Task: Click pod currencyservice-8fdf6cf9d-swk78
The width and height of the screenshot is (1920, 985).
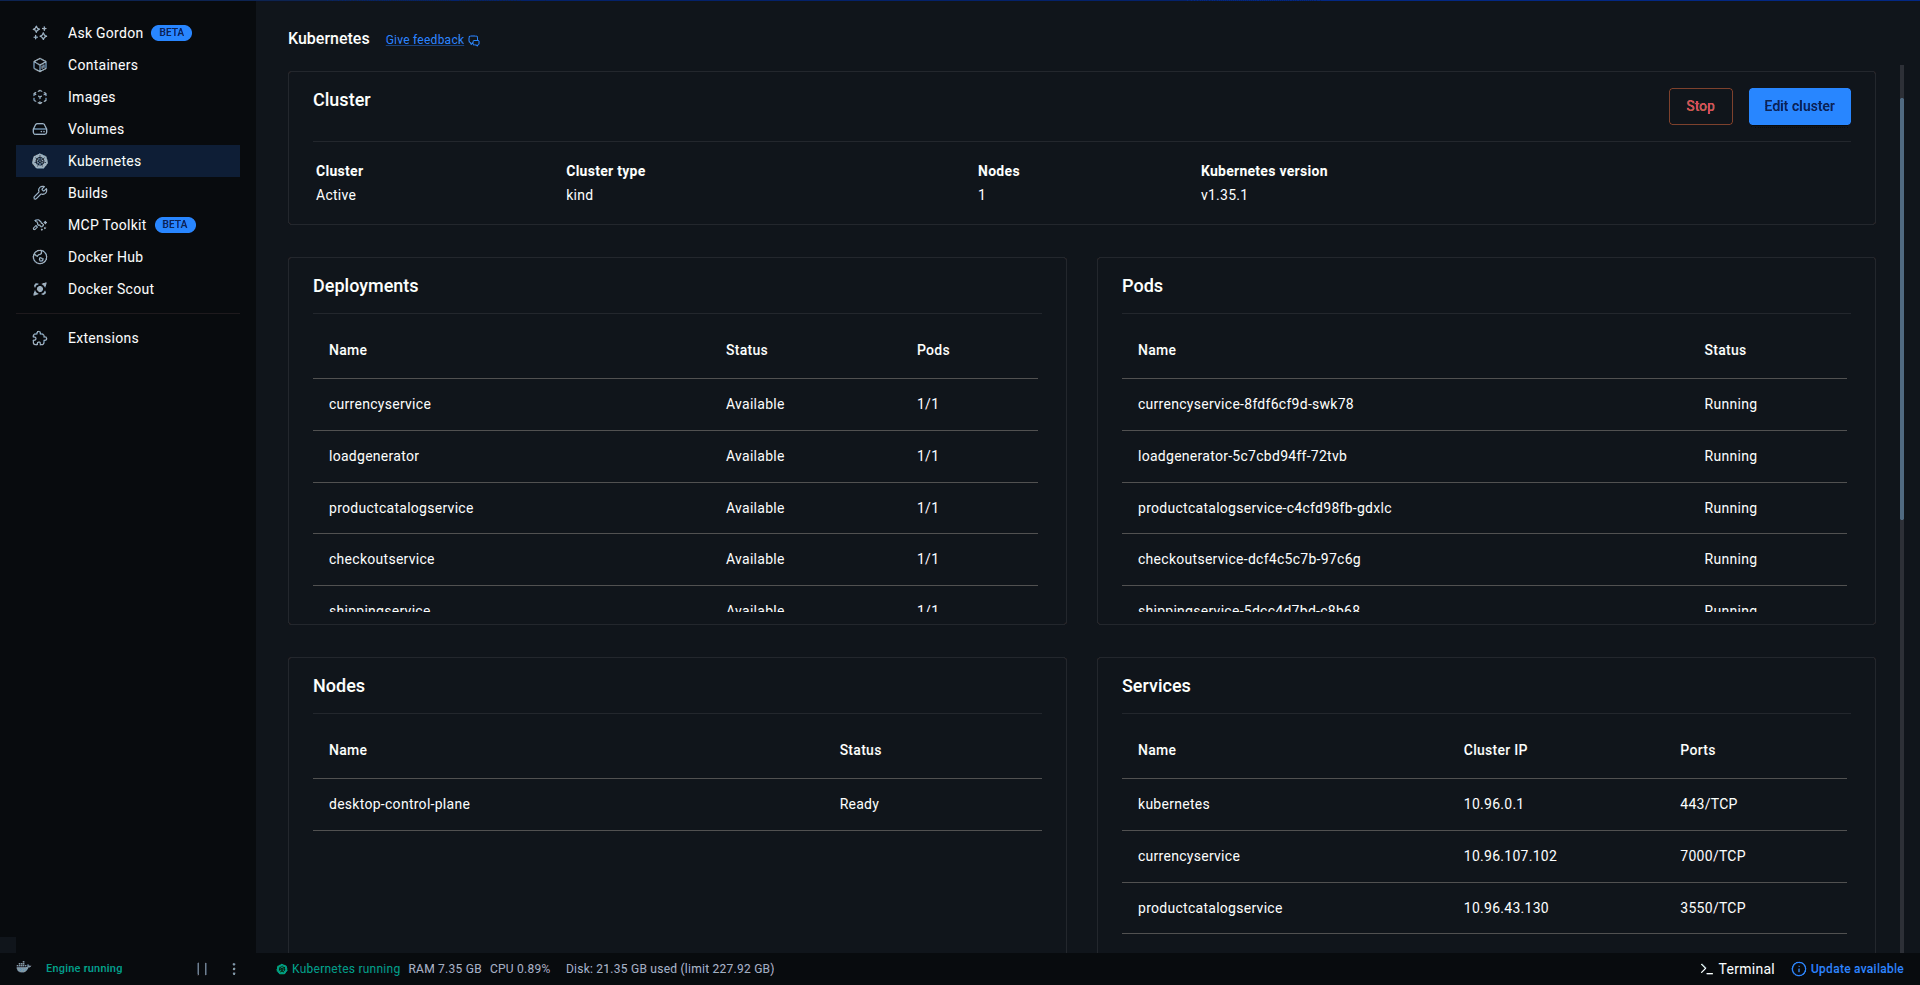Action: pyautogui.click(x=1245, y=404)
